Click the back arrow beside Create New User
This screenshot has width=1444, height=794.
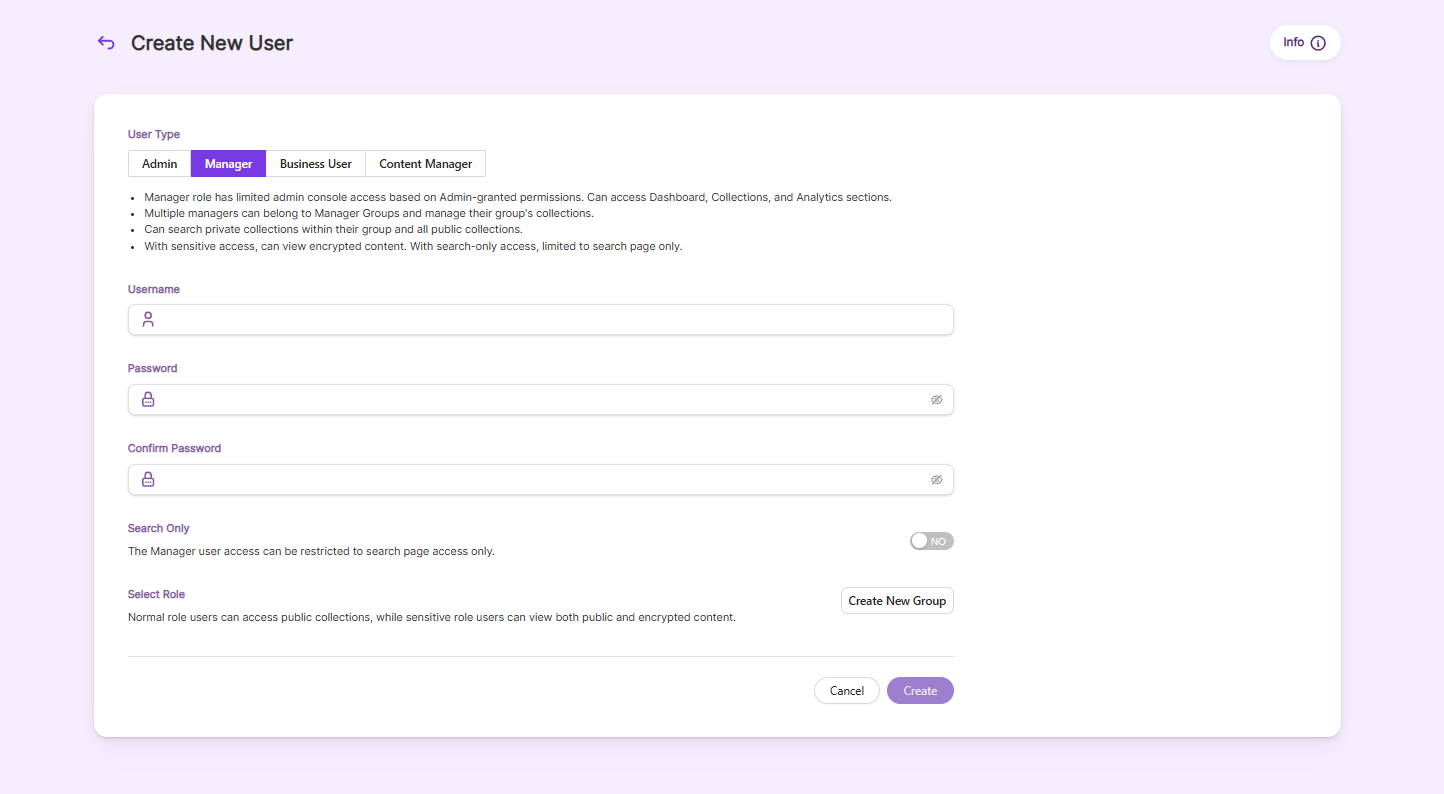pos(106,42)
